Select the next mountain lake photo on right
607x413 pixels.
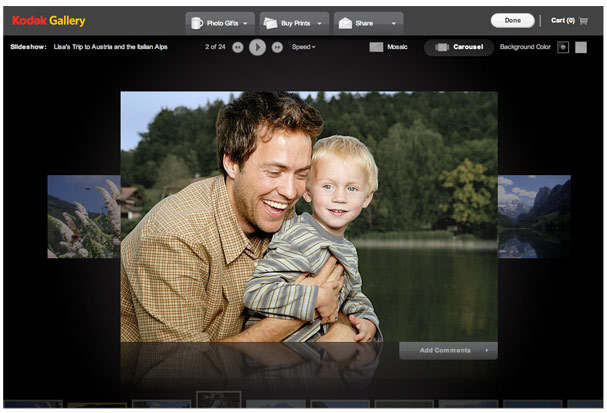(534, 216)
